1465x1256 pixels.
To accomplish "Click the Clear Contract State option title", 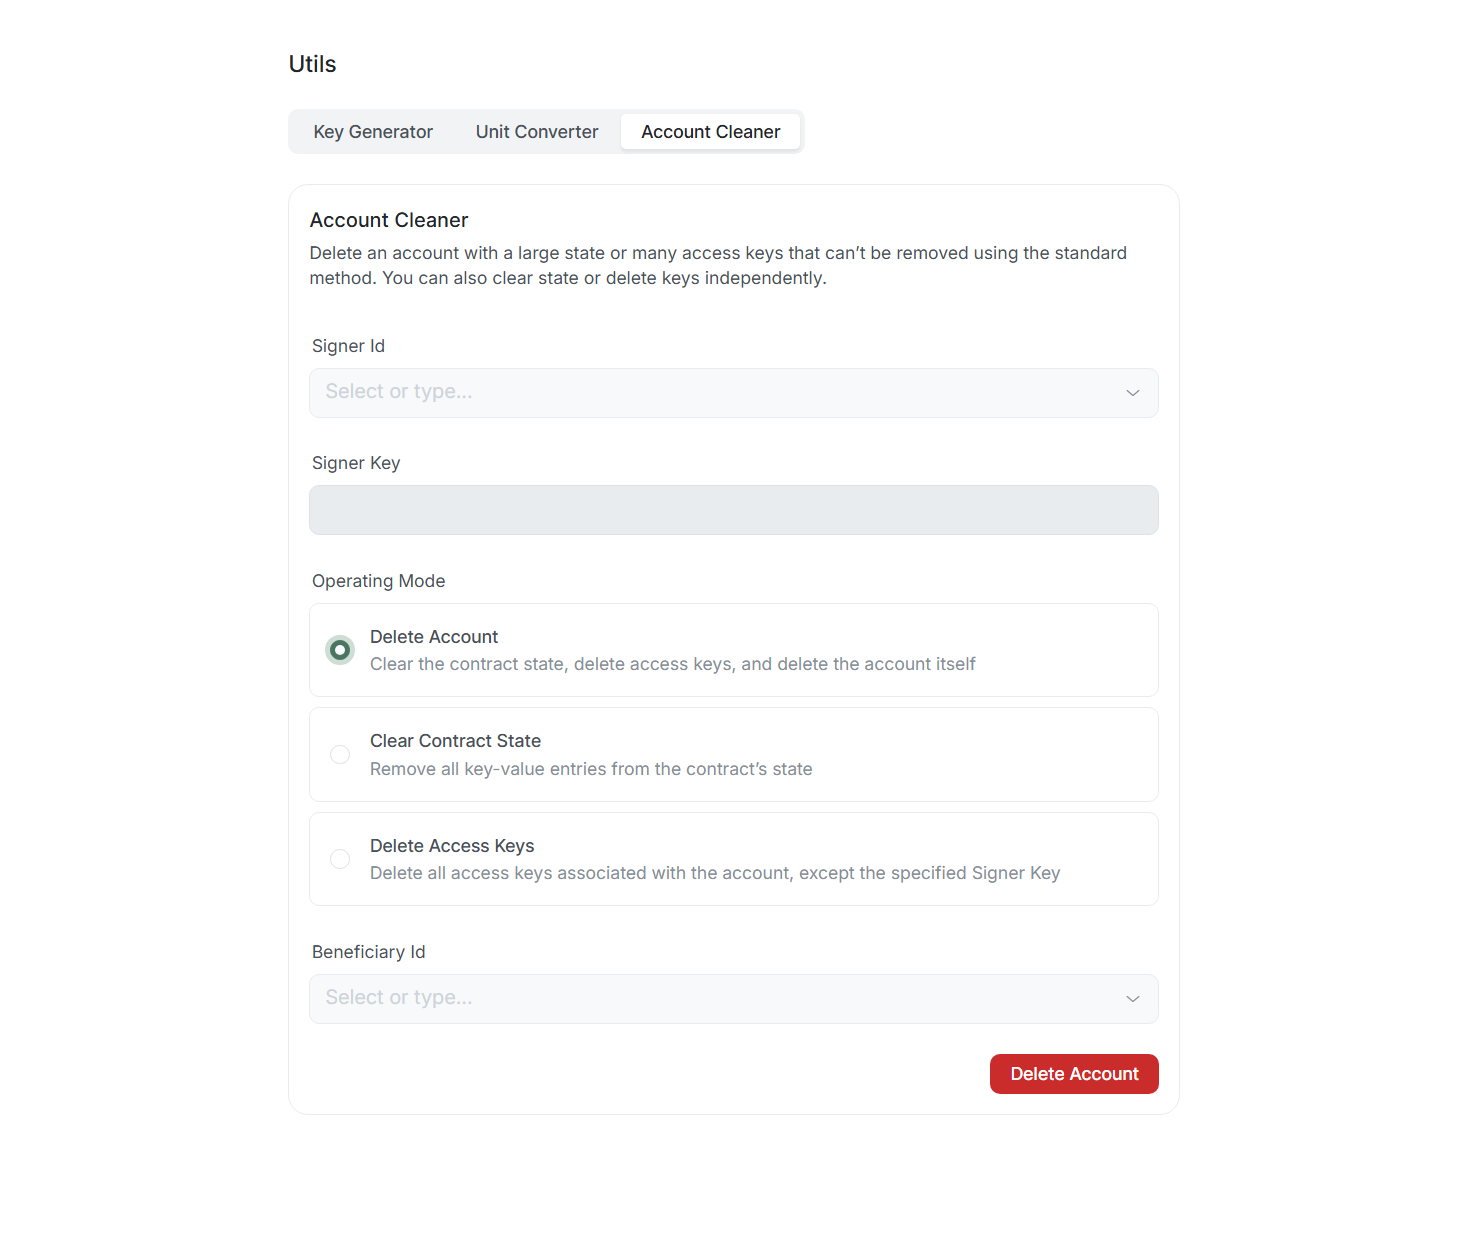I will pyautogui.click(x=455, y=741).
